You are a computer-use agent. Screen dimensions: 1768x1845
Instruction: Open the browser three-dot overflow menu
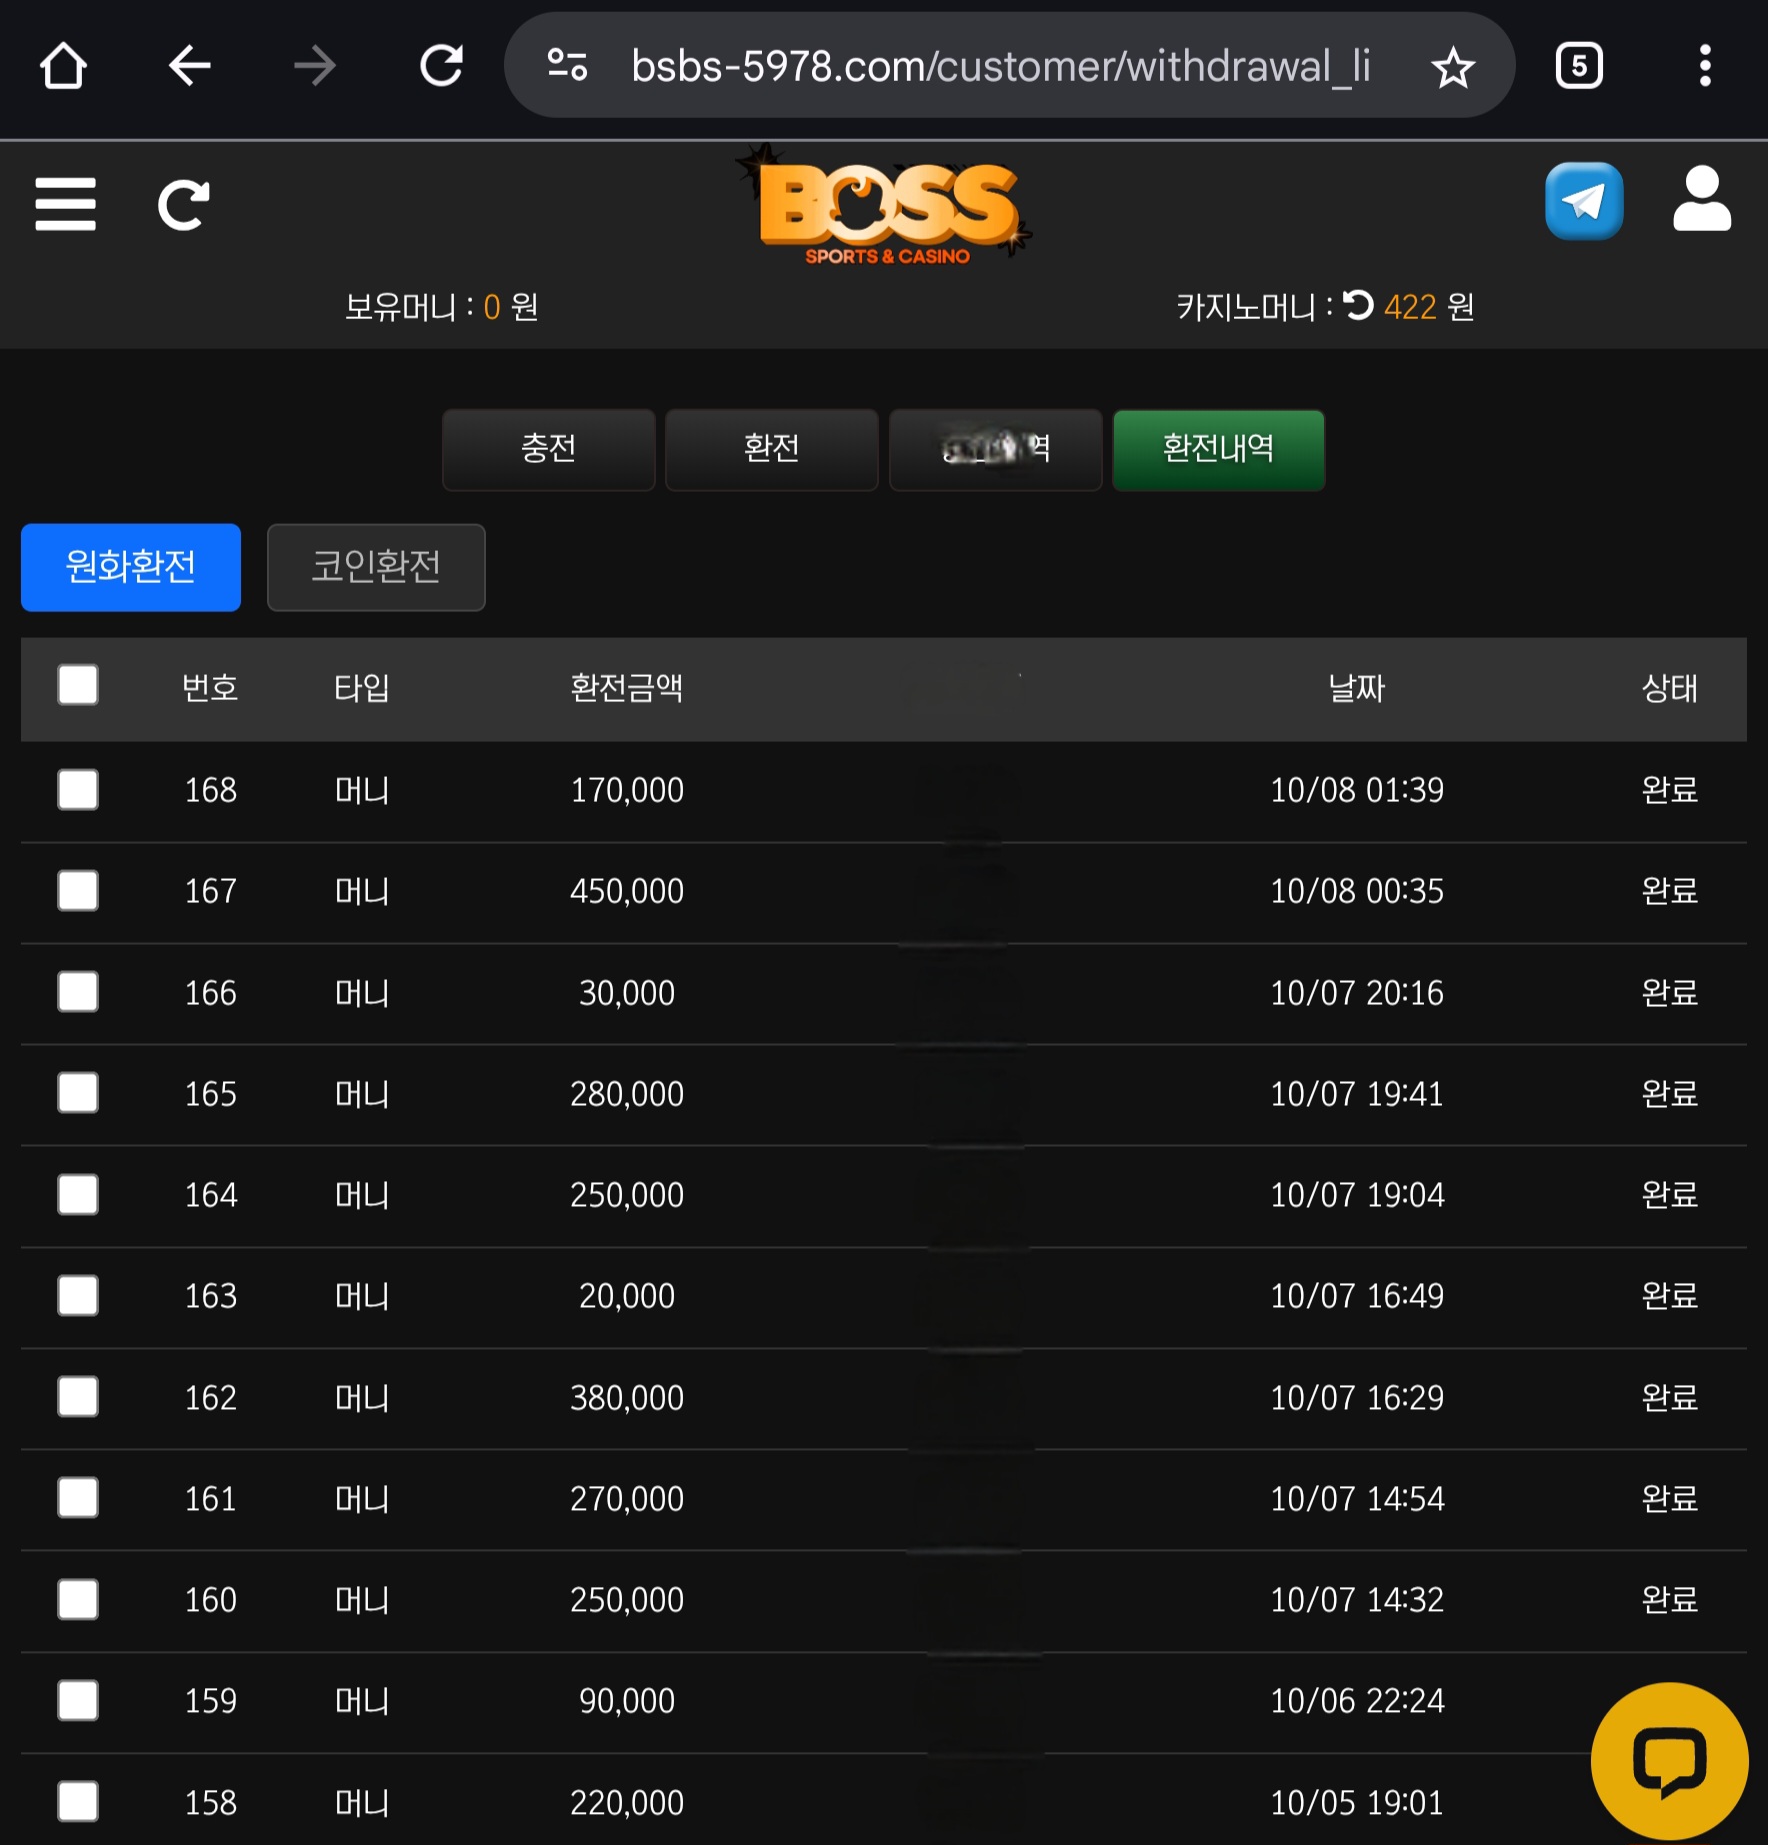pos(1705,66)
